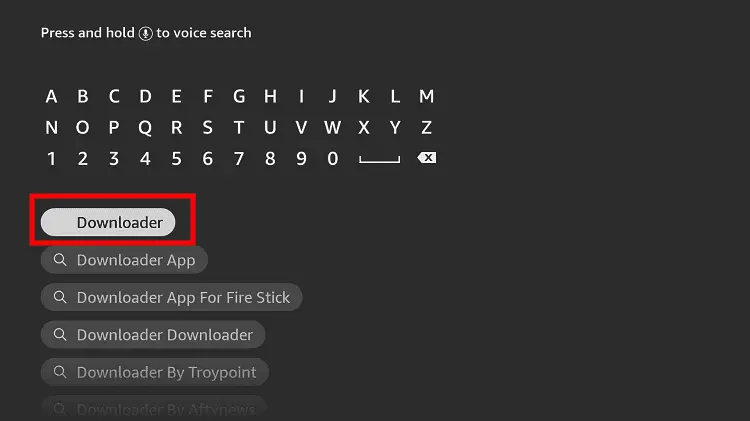Choose Downloader By Troypoint suggestion
Image resolution: width=750 pixels, height=421 pixels.
[x=155, y=372]
